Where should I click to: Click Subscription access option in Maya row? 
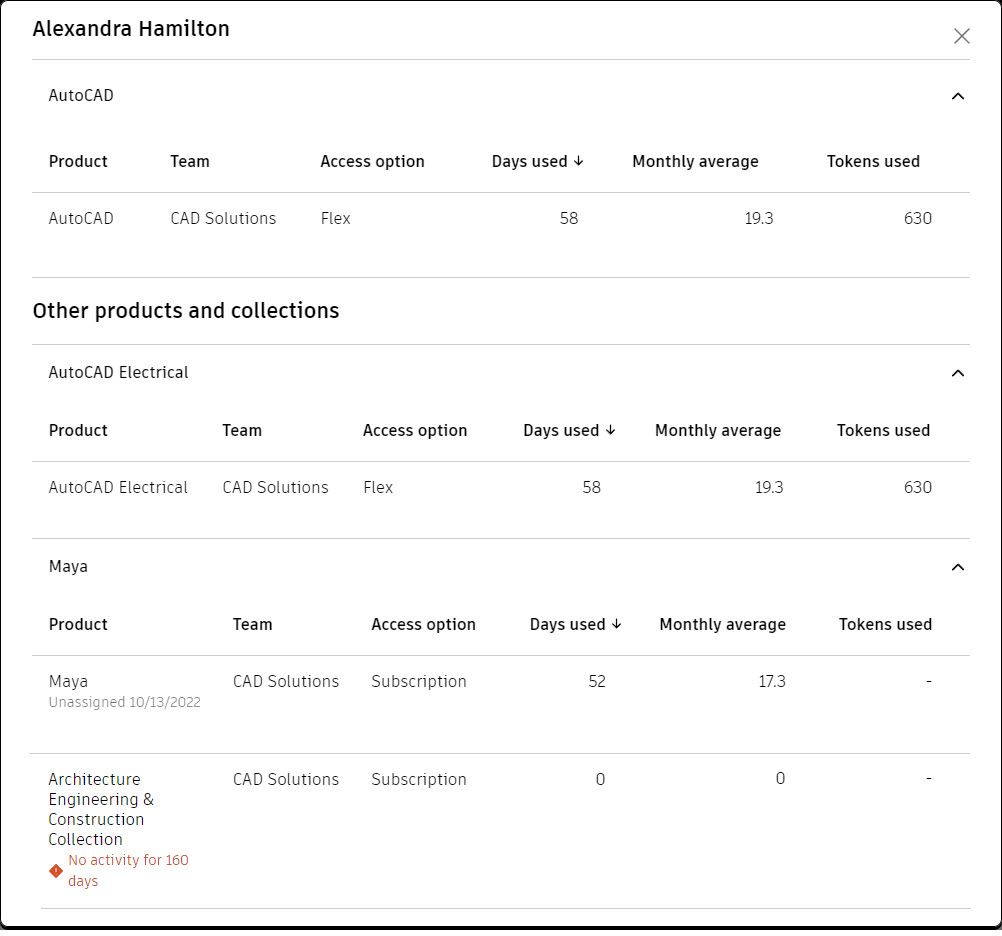419,682
